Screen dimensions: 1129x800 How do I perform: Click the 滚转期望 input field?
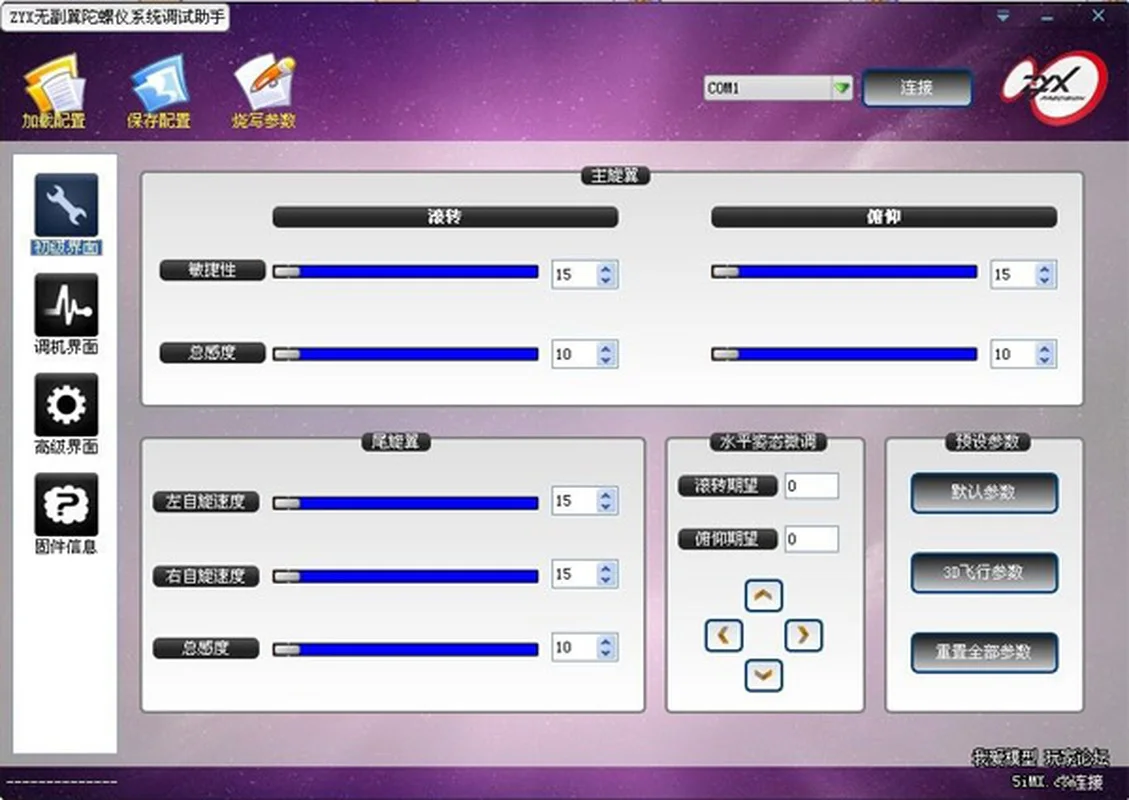(x=811, y=486)
